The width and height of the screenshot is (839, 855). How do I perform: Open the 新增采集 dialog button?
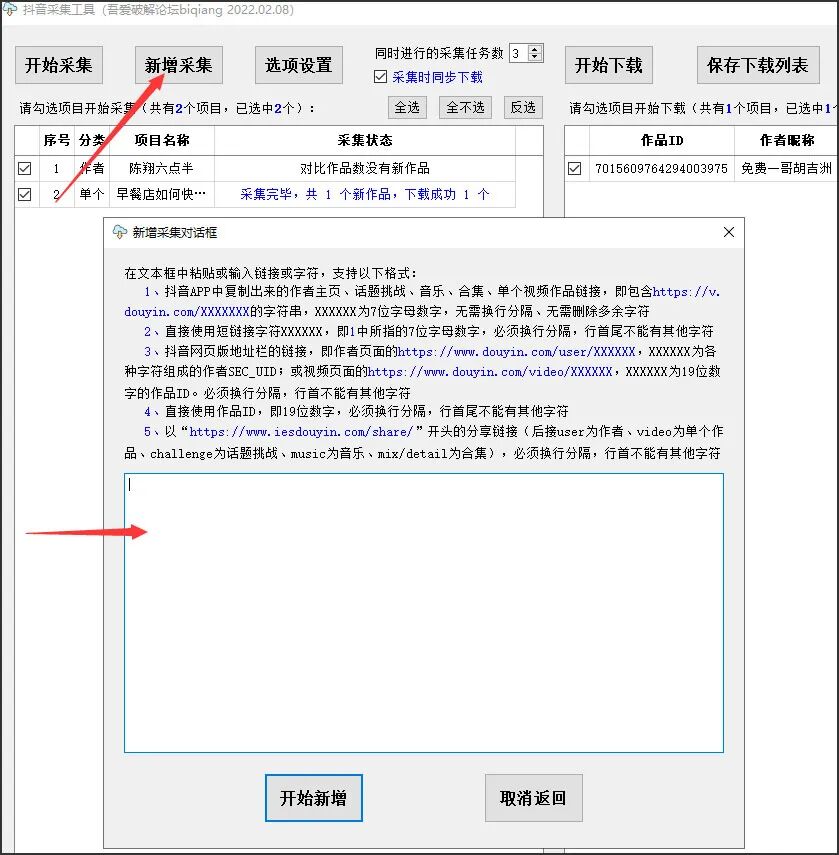click(179, 65)
